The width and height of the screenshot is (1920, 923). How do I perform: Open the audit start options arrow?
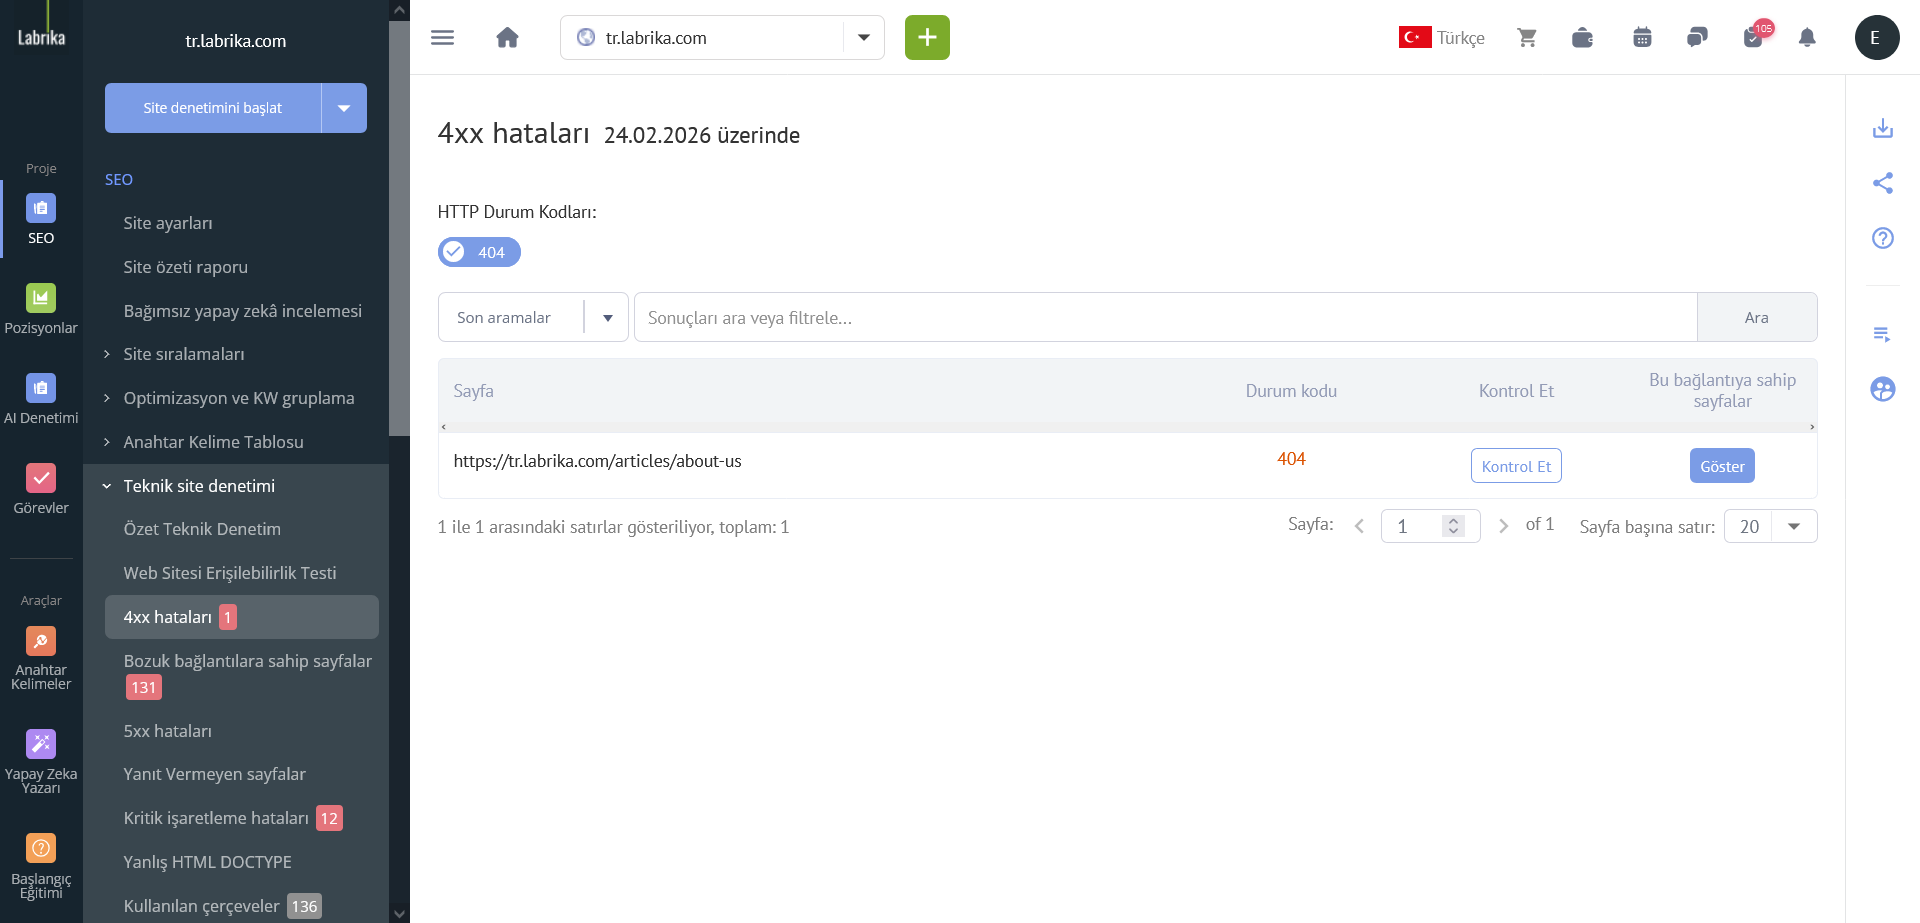click(344, 108)
